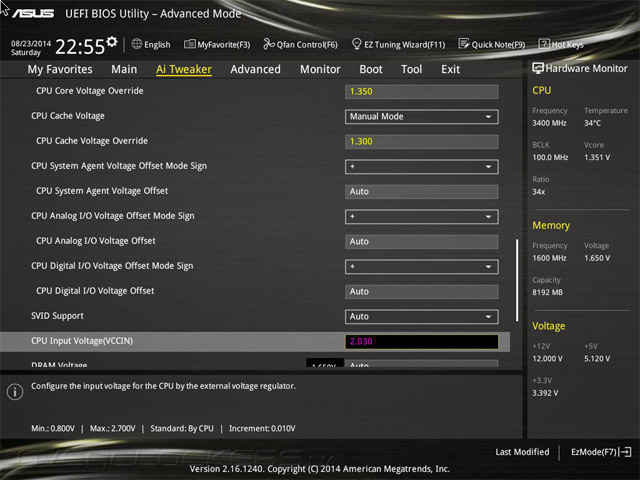Screen dimensions: 640x480
Task: Expand CPU Digital I/O Voltage Offset Mode Sign dropdown
Action: coord(422,267)
